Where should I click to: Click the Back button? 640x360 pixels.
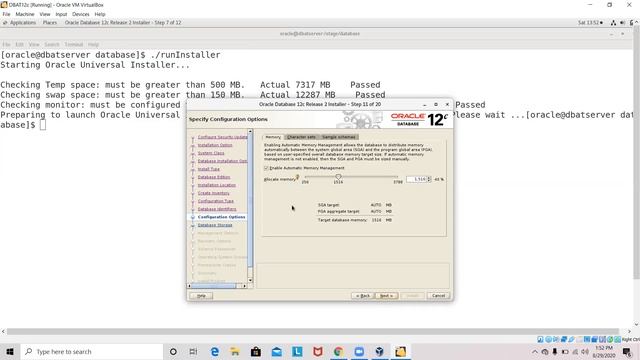tap(362, 296)
